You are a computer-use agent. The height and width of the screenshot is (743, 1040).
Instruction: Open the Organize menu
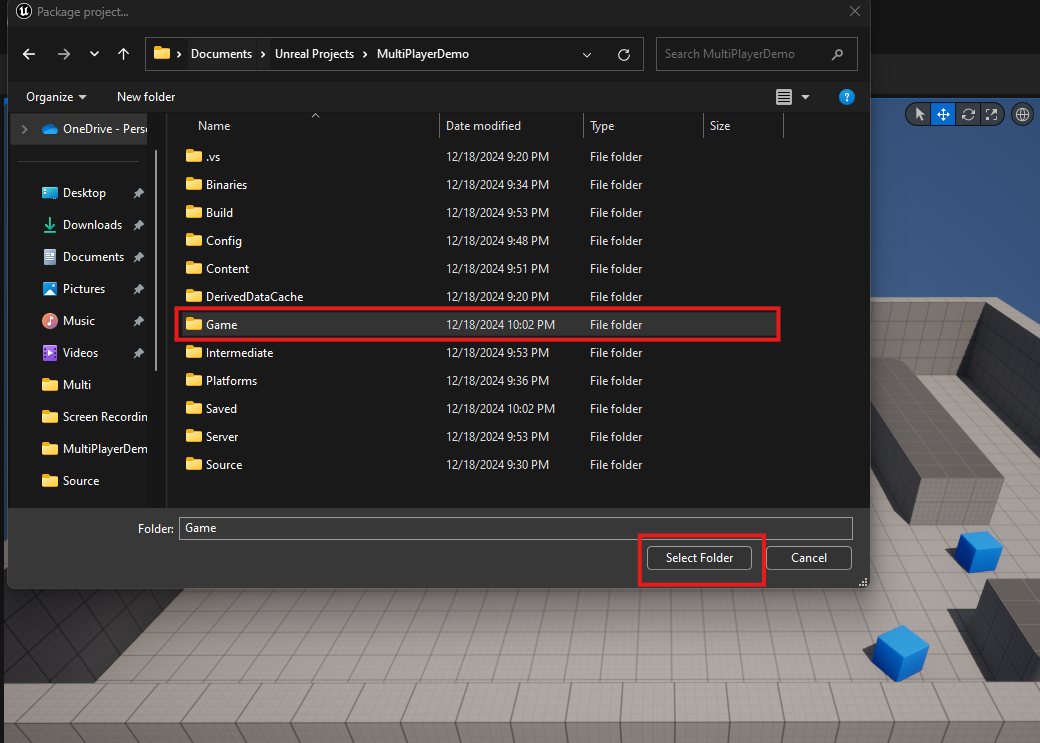click(56, 97)
